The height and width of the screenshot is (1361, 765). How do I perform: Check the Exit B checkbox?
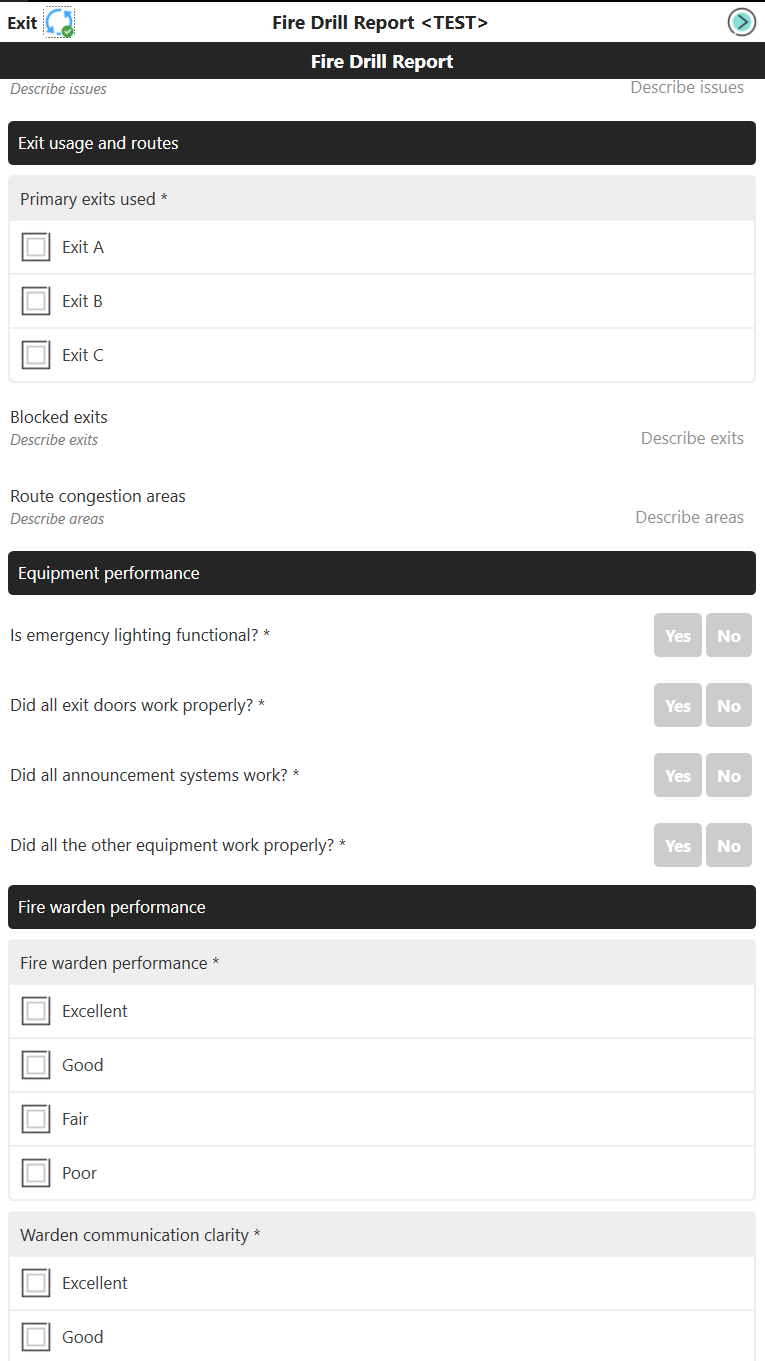click(36, 300)
